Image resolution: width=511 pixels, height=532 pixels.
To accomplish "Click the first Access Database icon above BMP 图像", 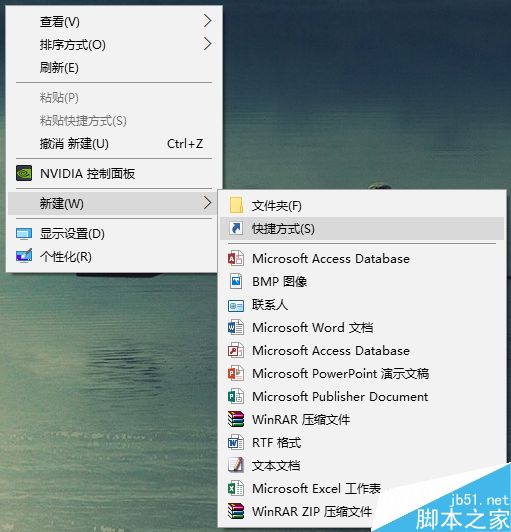I will pyautogui.click(x=236, y=259).
